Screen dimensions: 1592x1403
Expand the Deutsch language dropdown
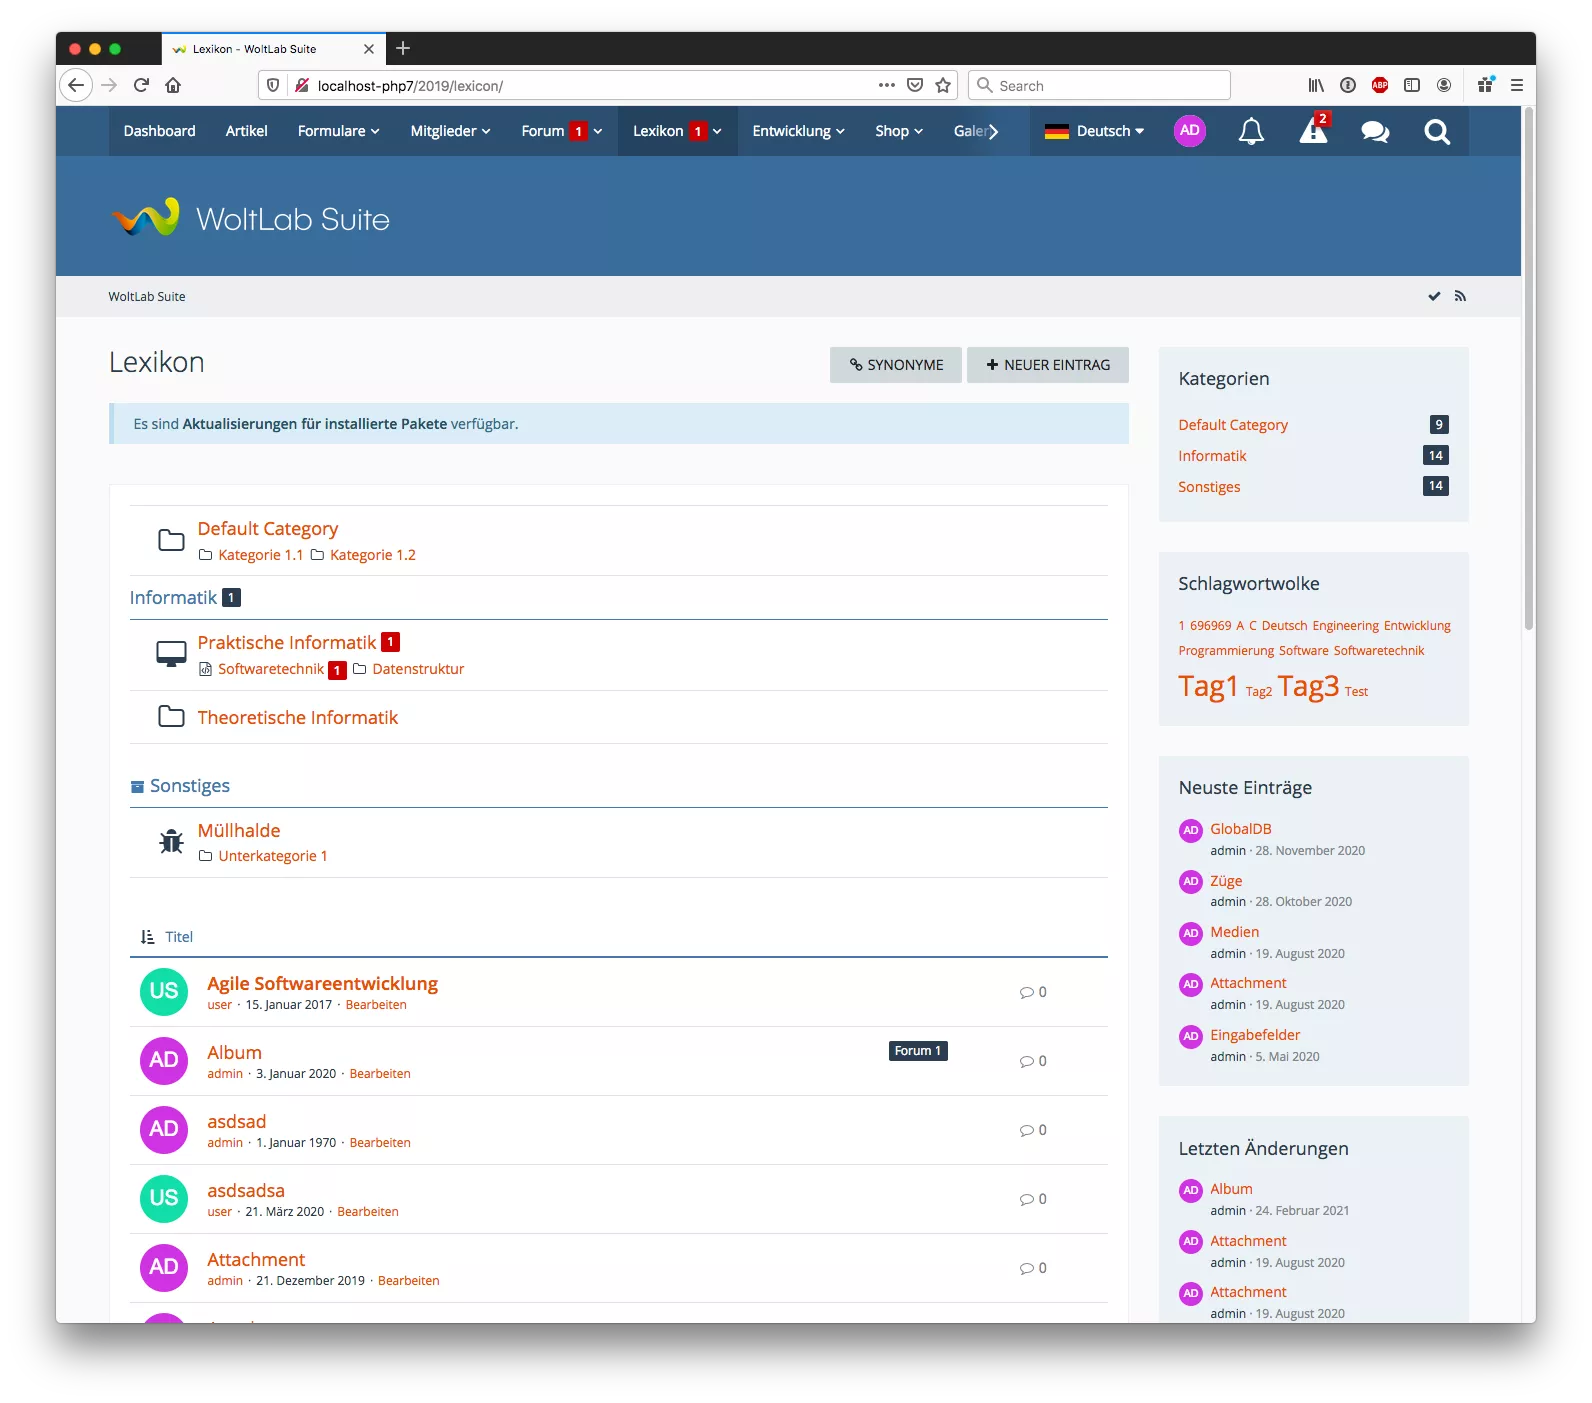(1094, 131)
